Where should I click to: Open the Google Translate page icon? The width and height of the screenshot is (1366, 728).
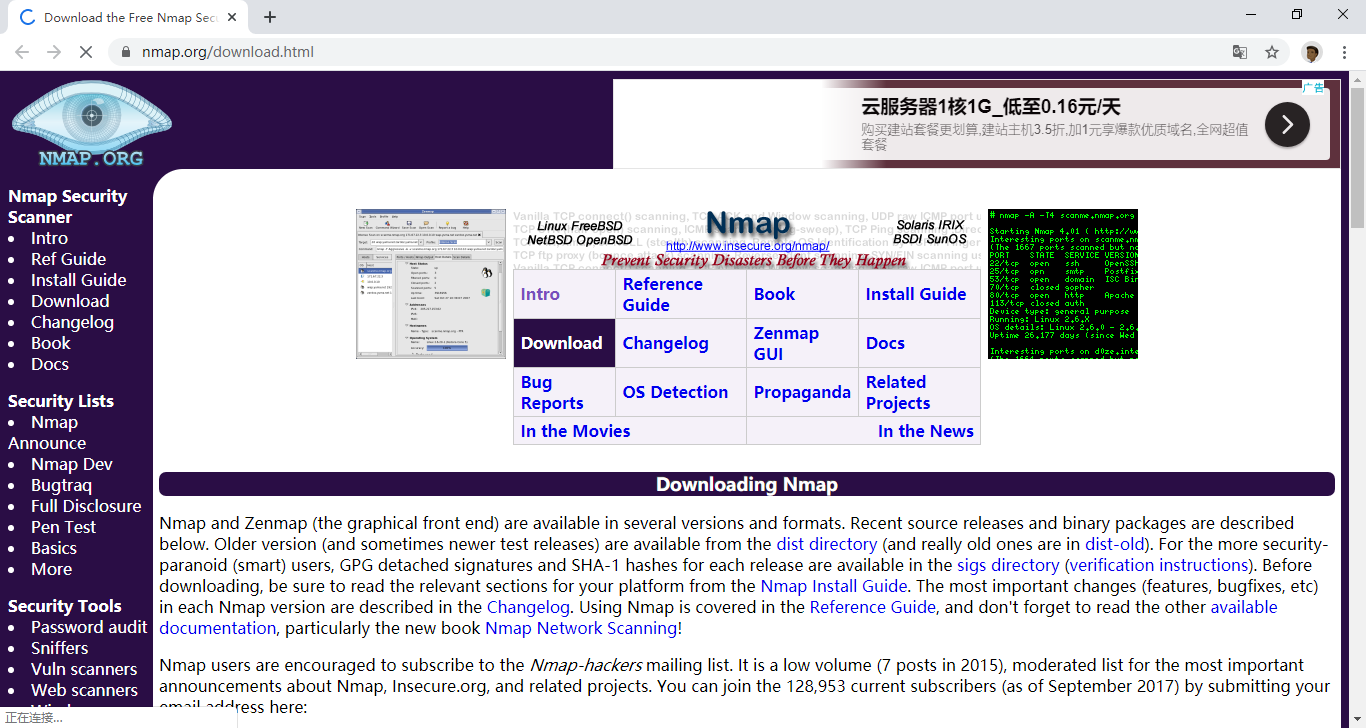tap(1240, 52)
